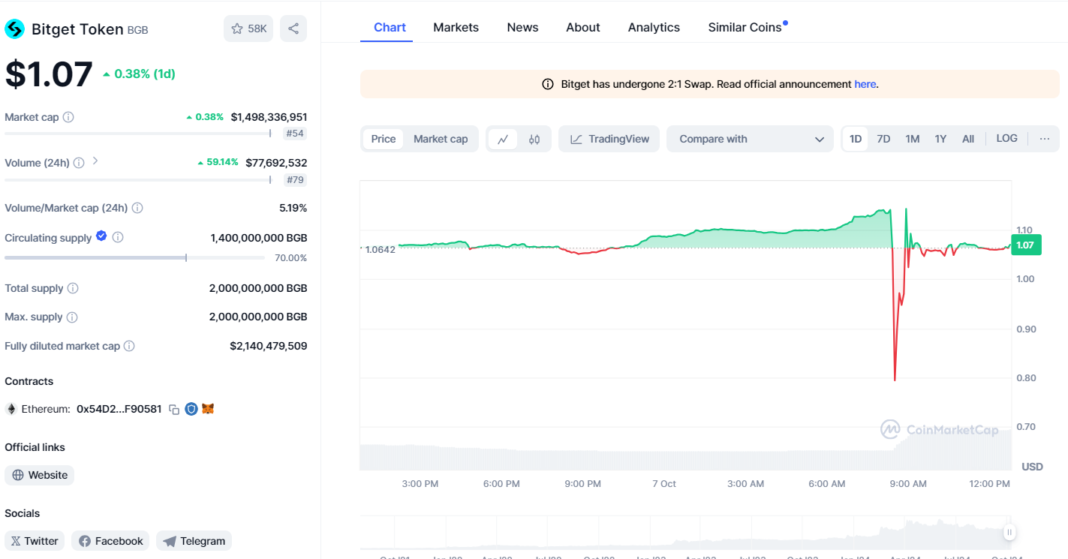Open Volume (24h) info icon

[x=79, y=163]
